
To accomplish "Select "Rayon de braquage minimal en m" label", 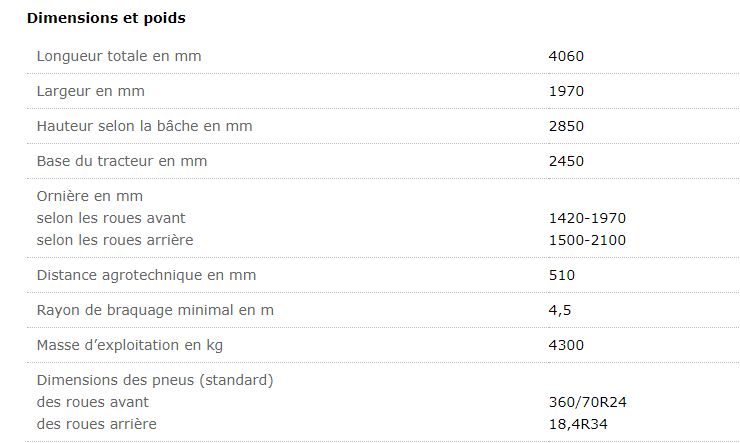I will point(155,310).
